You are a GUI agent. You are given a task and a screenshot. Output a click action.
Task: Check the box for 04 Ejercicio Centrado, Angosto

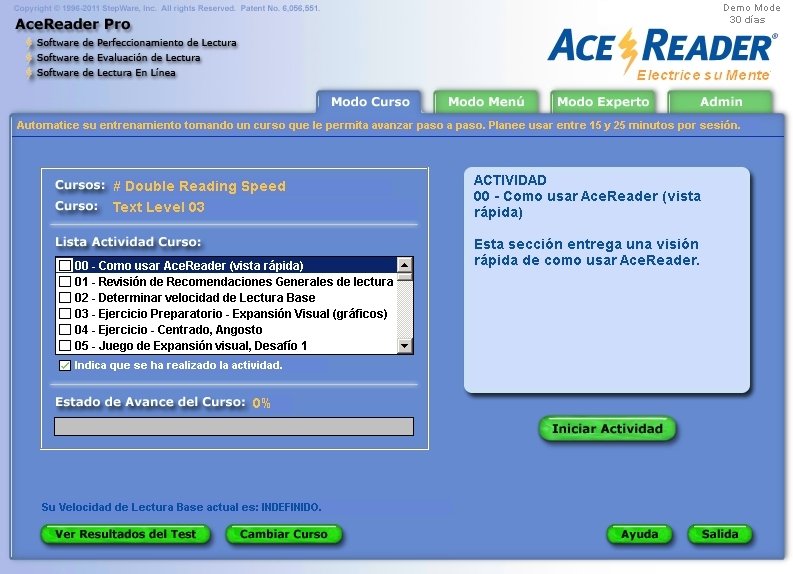(65, 330)
